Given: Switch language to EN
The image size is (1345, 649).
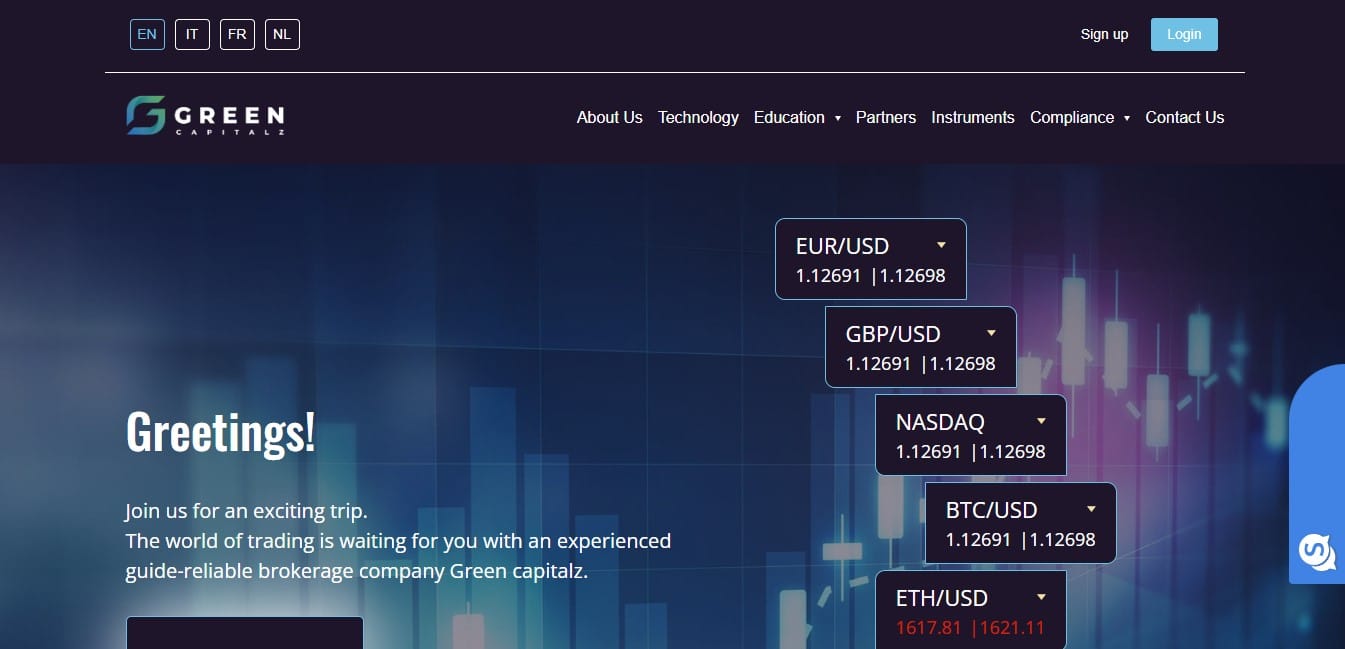Looking at the screenshot, I should 147,34.
